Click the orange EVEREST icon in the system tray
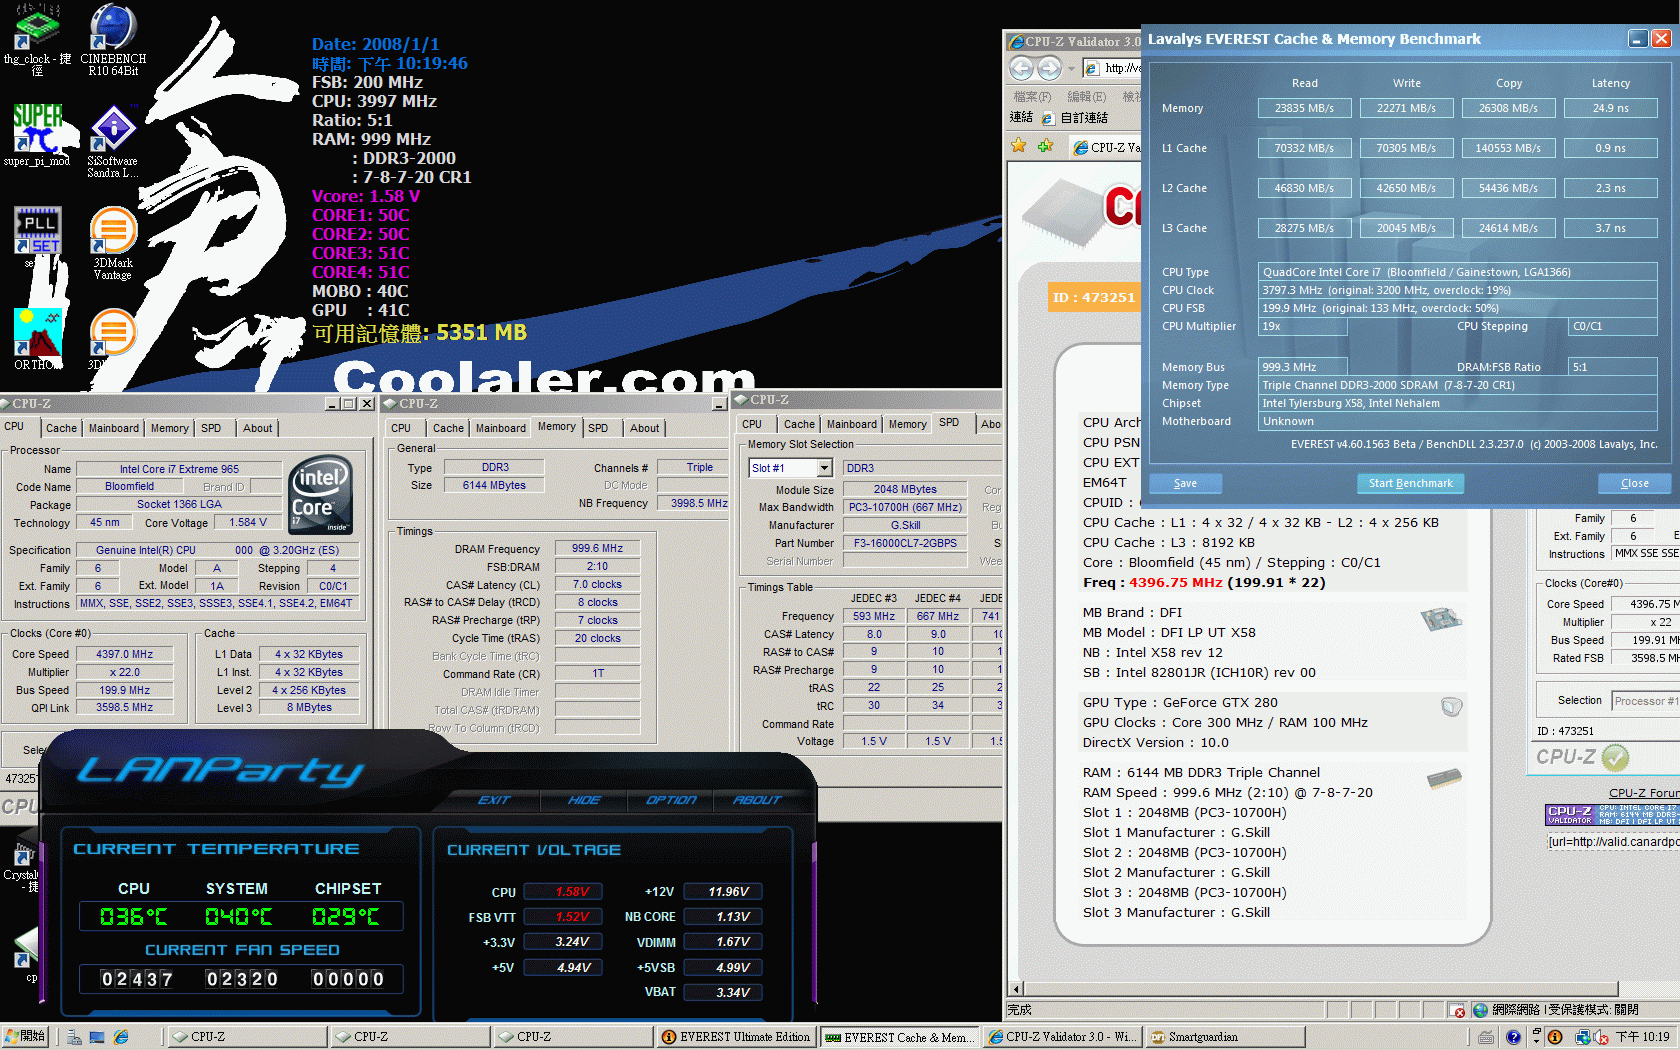 click(1555, 1037)
